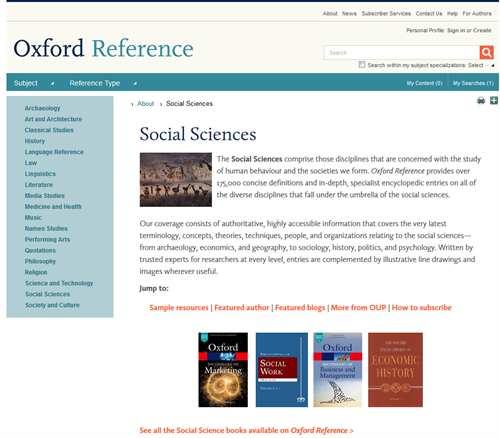Image resolution: width=500 pixels, height=438 pixels.
Task: Enable search within my subject specializations checkbox
Action: tap(362, 65)
